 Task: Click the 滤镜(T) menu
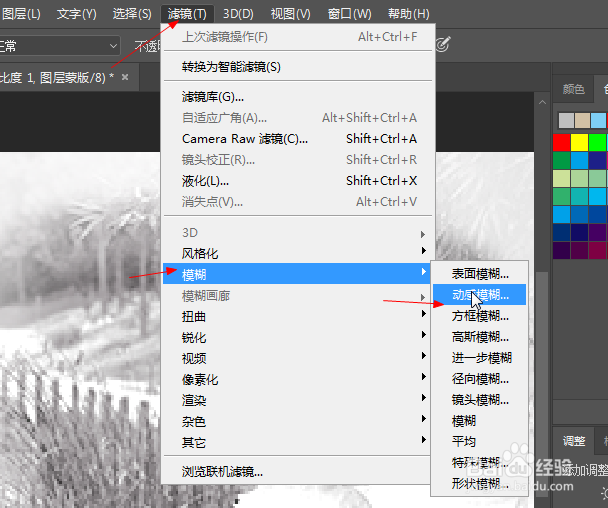[187, 14]
